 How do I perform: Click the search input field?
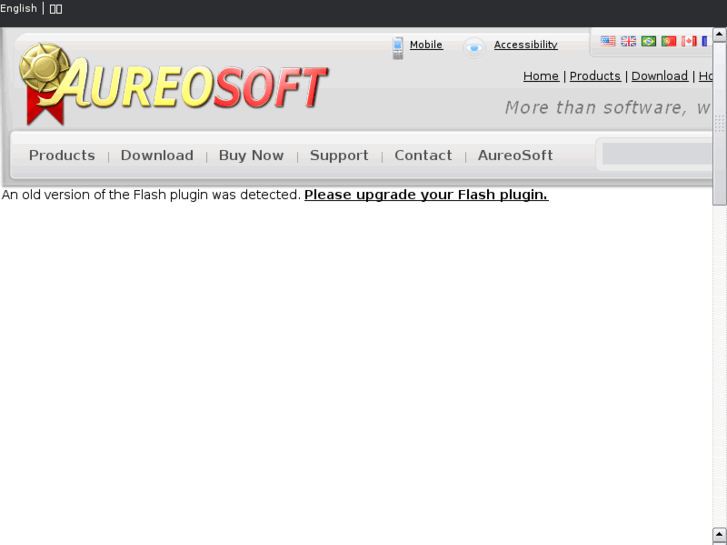[657, 154]
